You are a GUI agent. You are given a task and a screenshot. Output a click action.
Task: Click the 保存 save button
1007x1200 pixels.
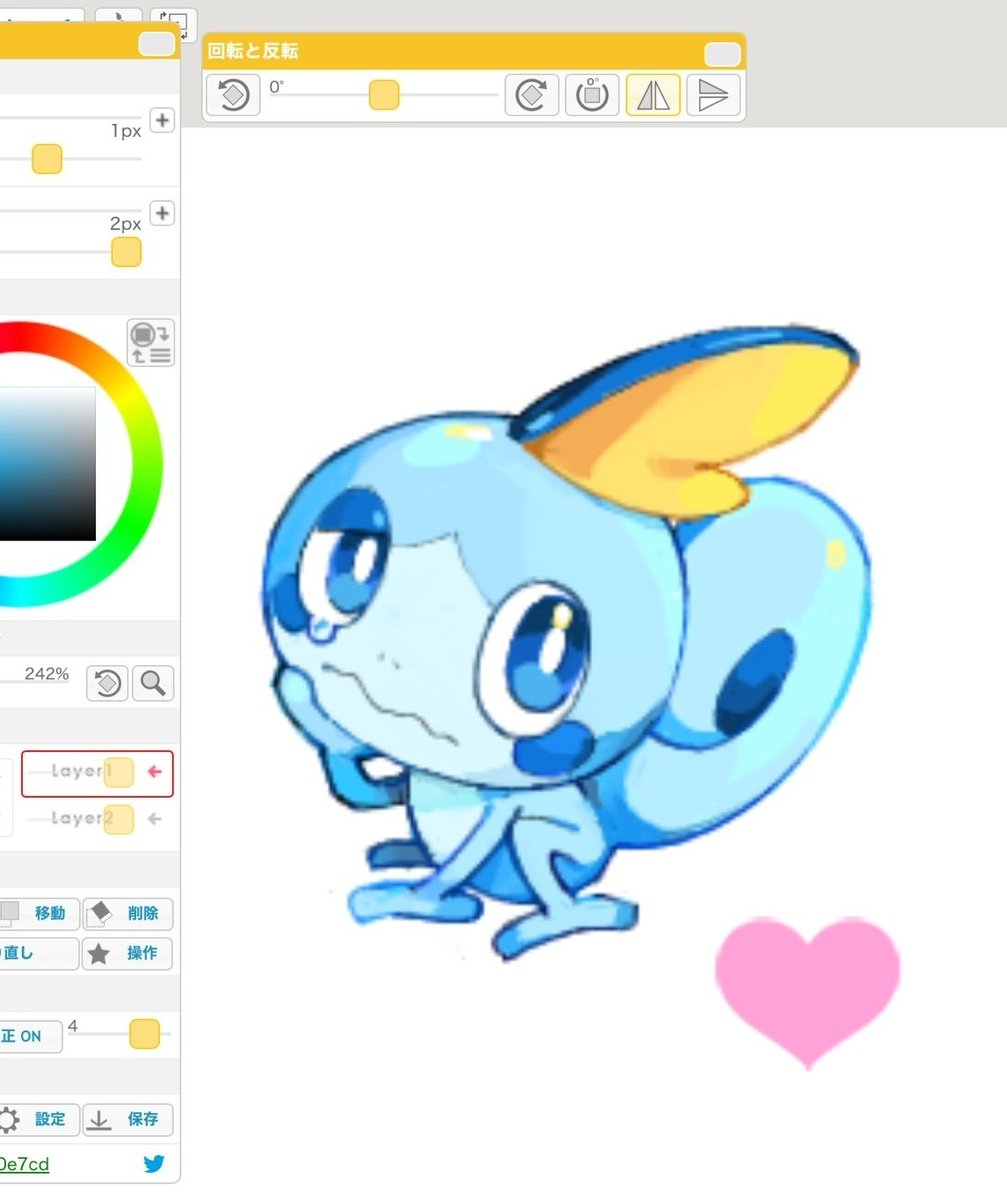point(127,1120)
